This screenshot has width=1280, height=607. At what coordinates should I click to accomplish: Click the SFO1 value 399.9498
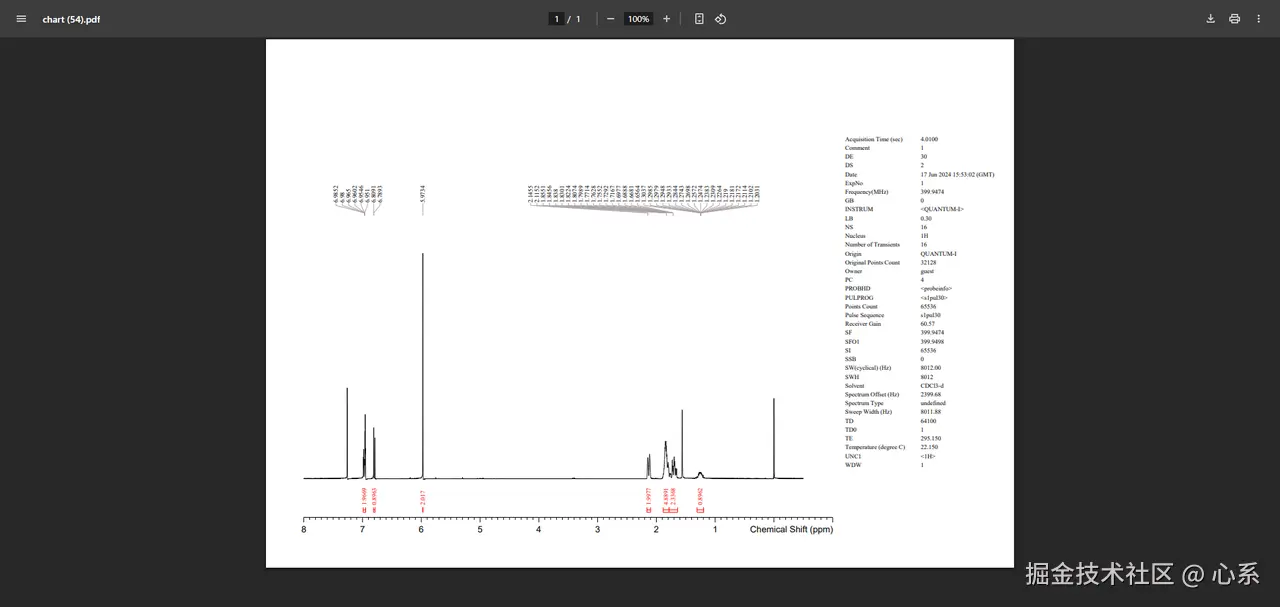tap(932, 342)
